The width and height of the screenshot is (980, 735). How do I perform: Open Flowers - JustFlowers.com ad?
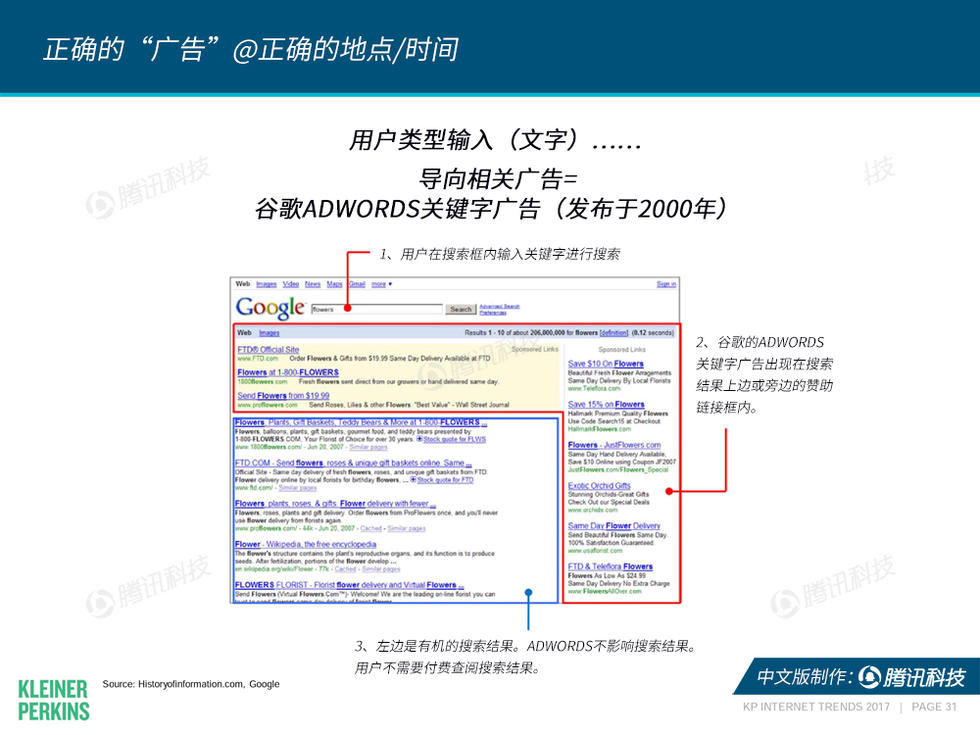[x=614, y=445]
